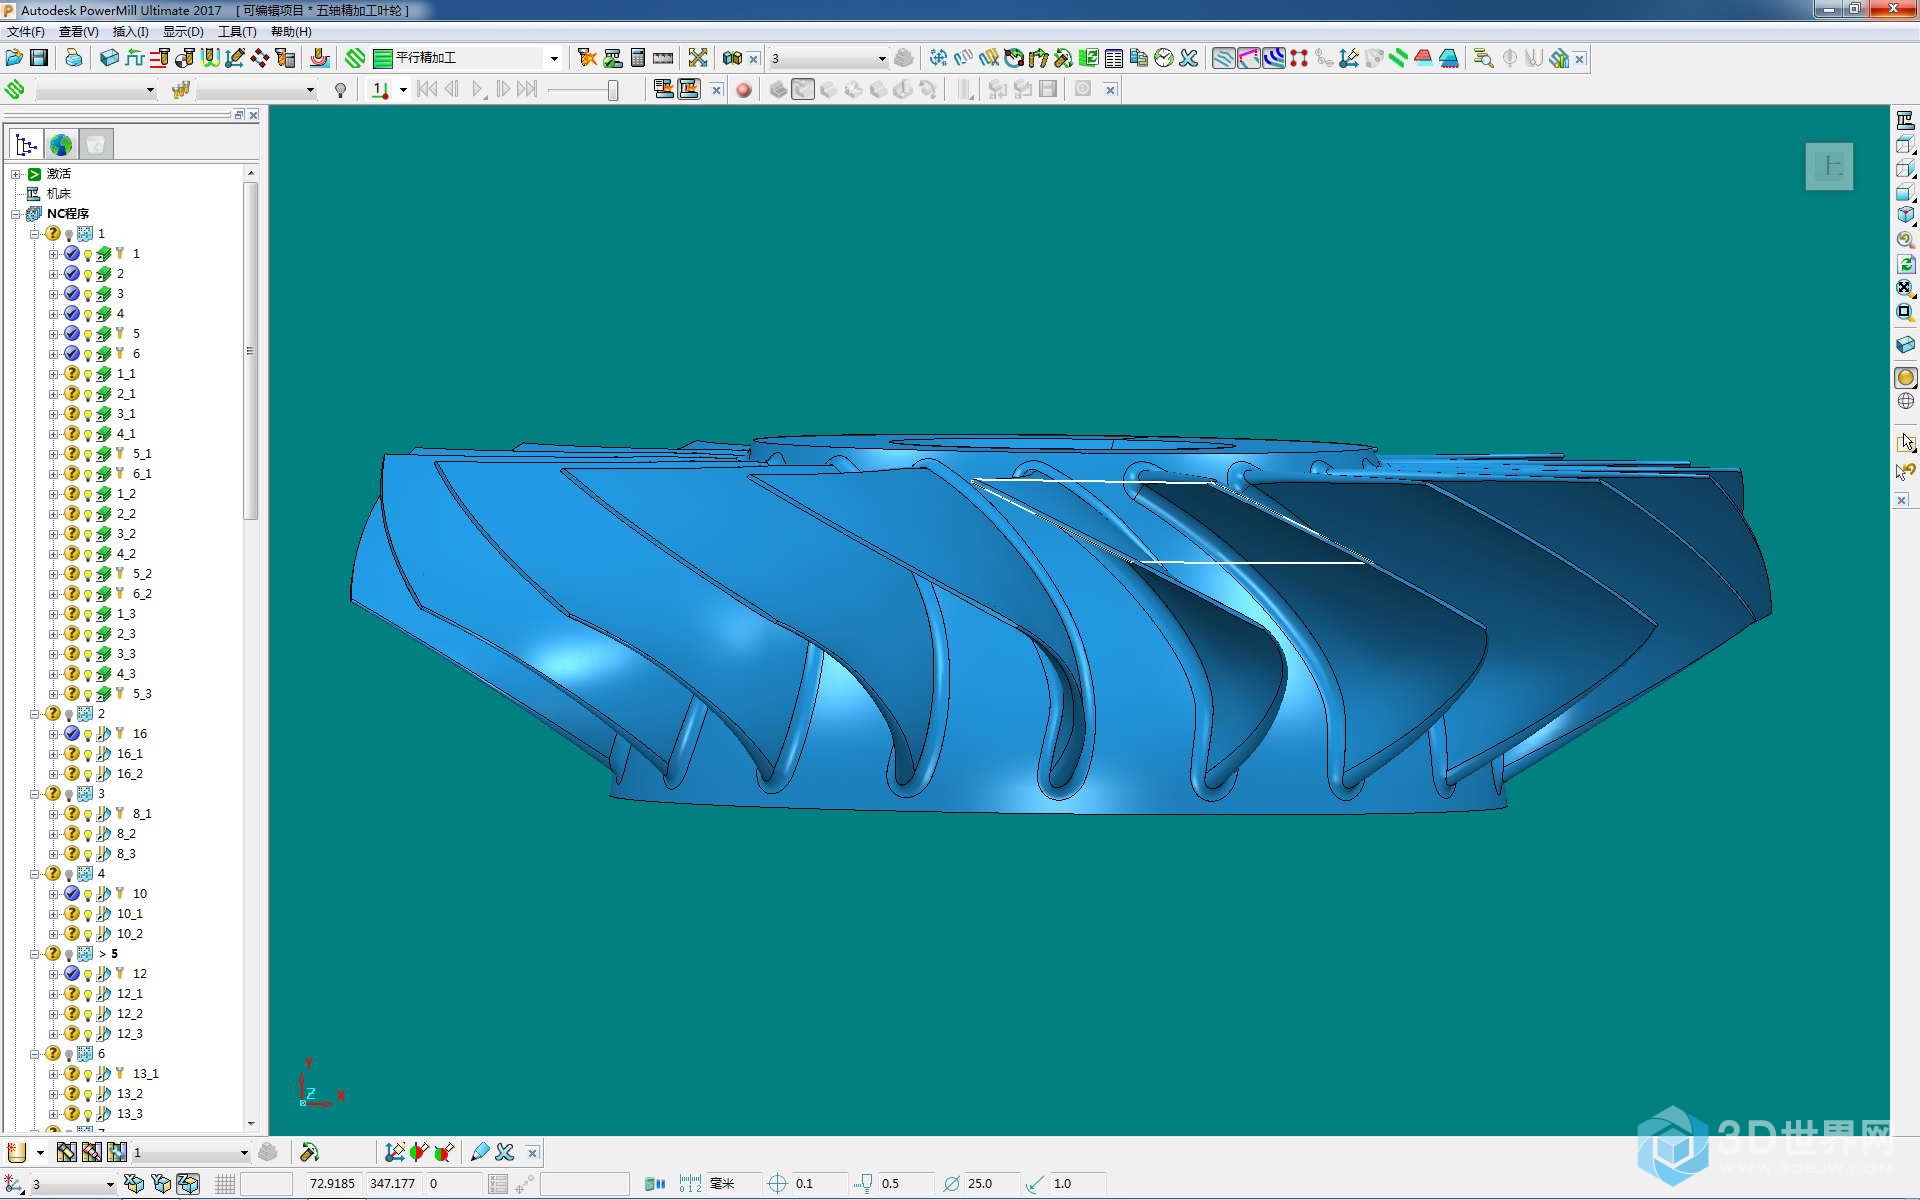Open the block definition icon

pos(110,58)
